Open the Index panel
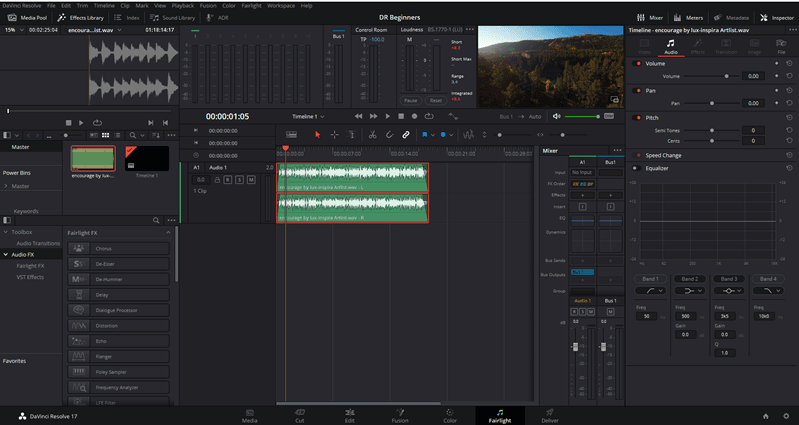 pos(127,18)
